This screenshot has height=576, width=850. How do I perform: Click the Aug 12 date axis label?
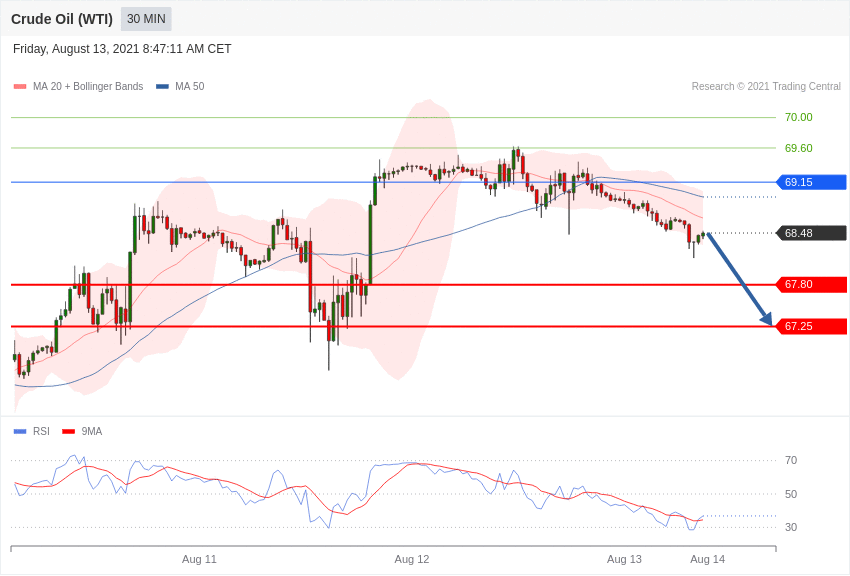(x=411, y=559)
